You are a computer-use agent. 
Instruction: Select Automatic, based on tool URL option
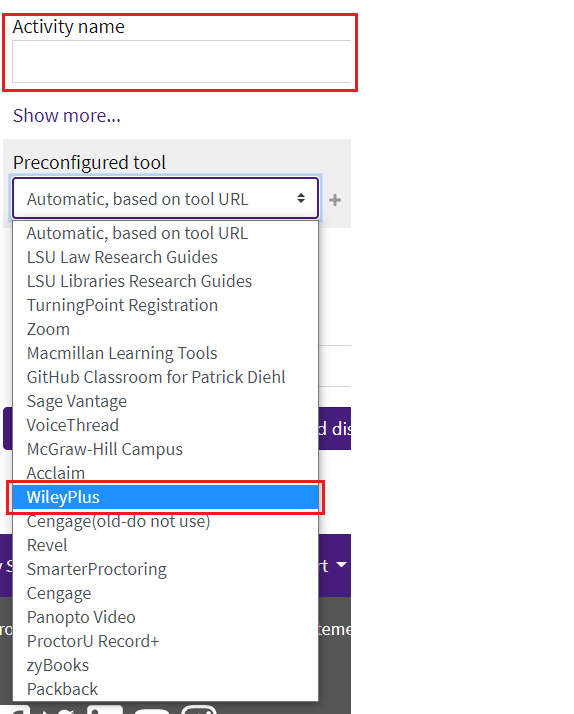coord(165,233)
